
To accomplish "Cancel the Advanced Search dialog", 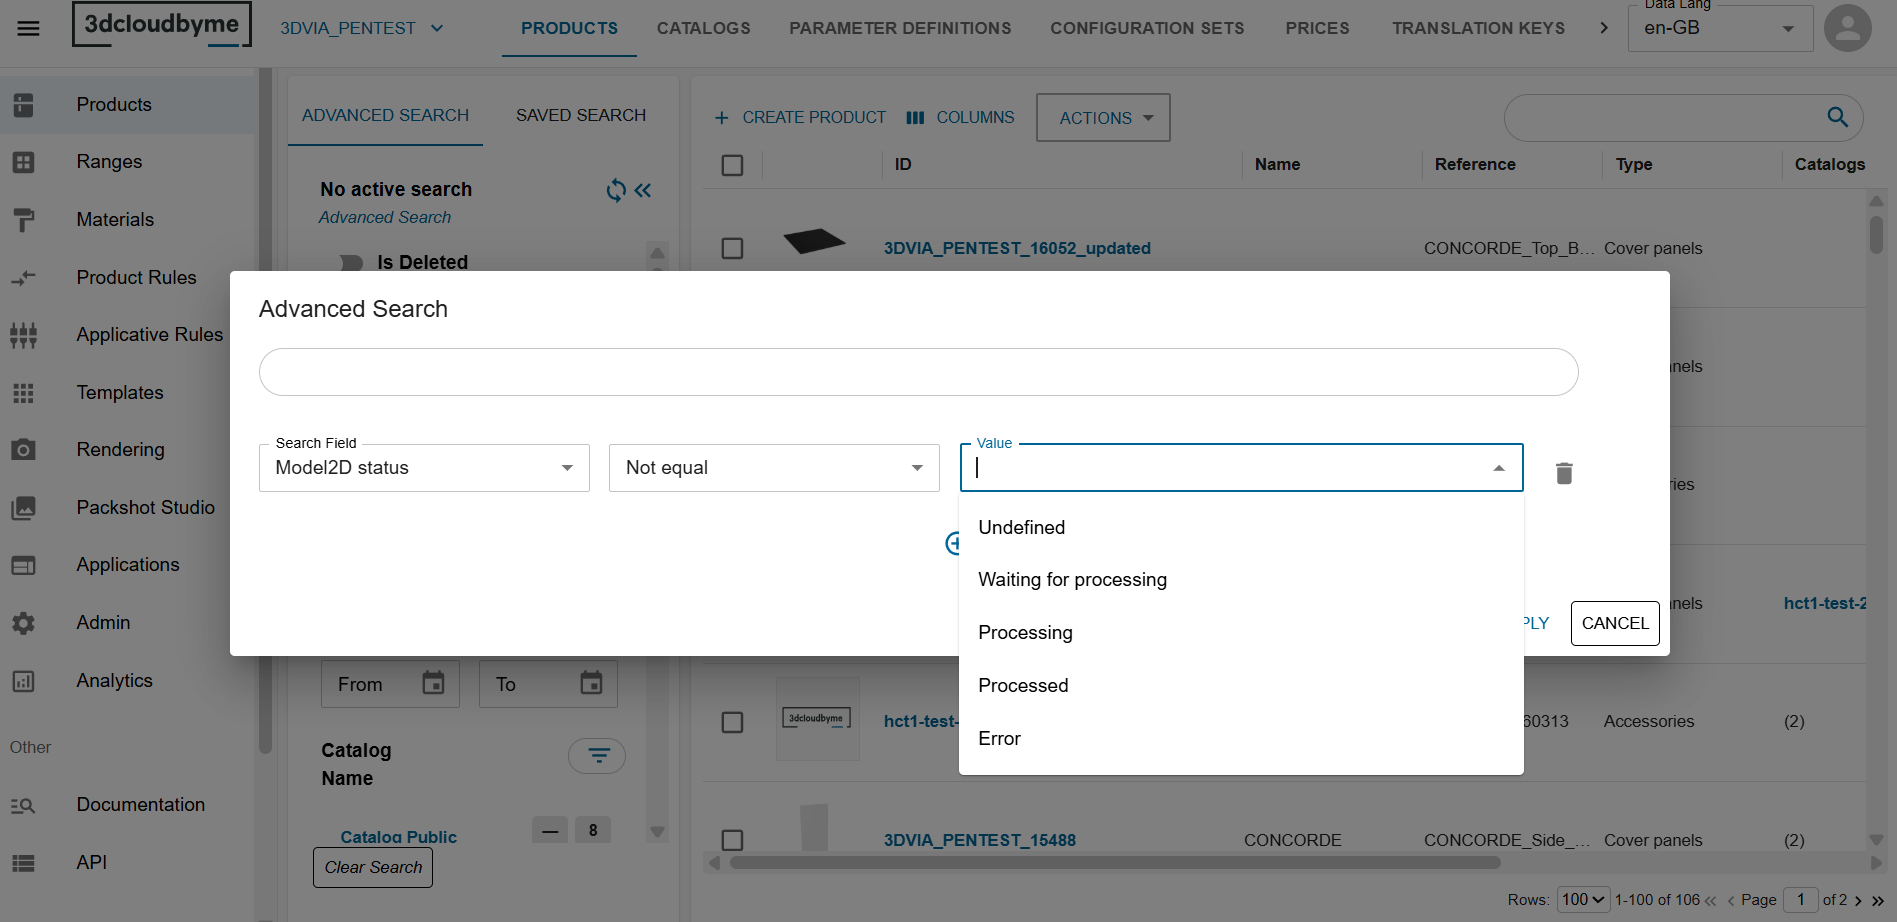I will tap(1615, 623).
